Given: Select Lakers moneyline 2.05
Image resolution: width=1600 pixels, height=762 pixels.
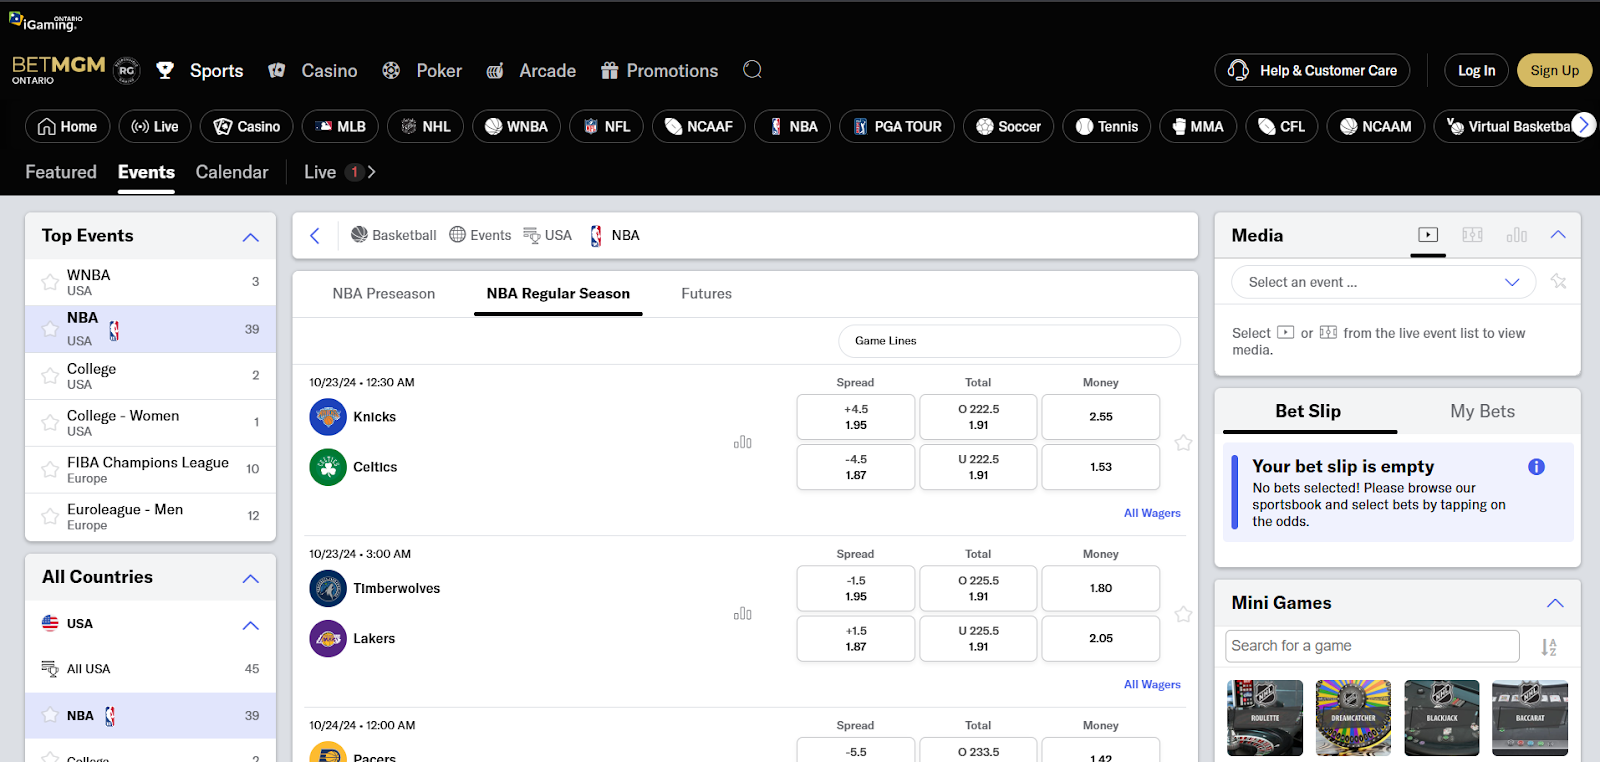Looking at the screenshot, I should coord(1101,638).
